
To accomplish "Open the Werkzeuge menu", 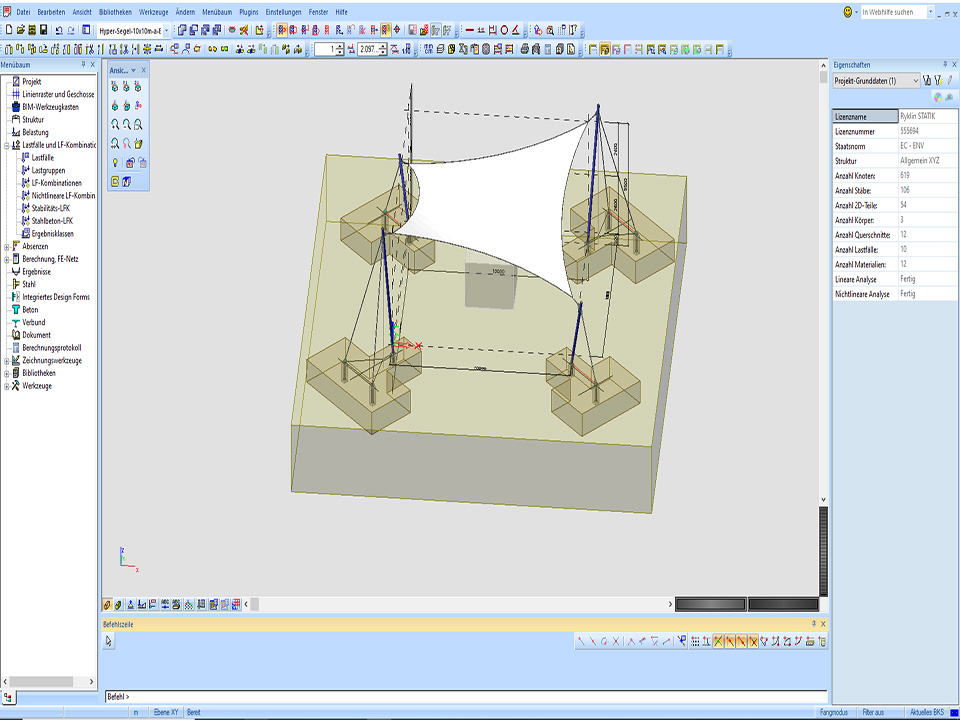I will (153, 11).
